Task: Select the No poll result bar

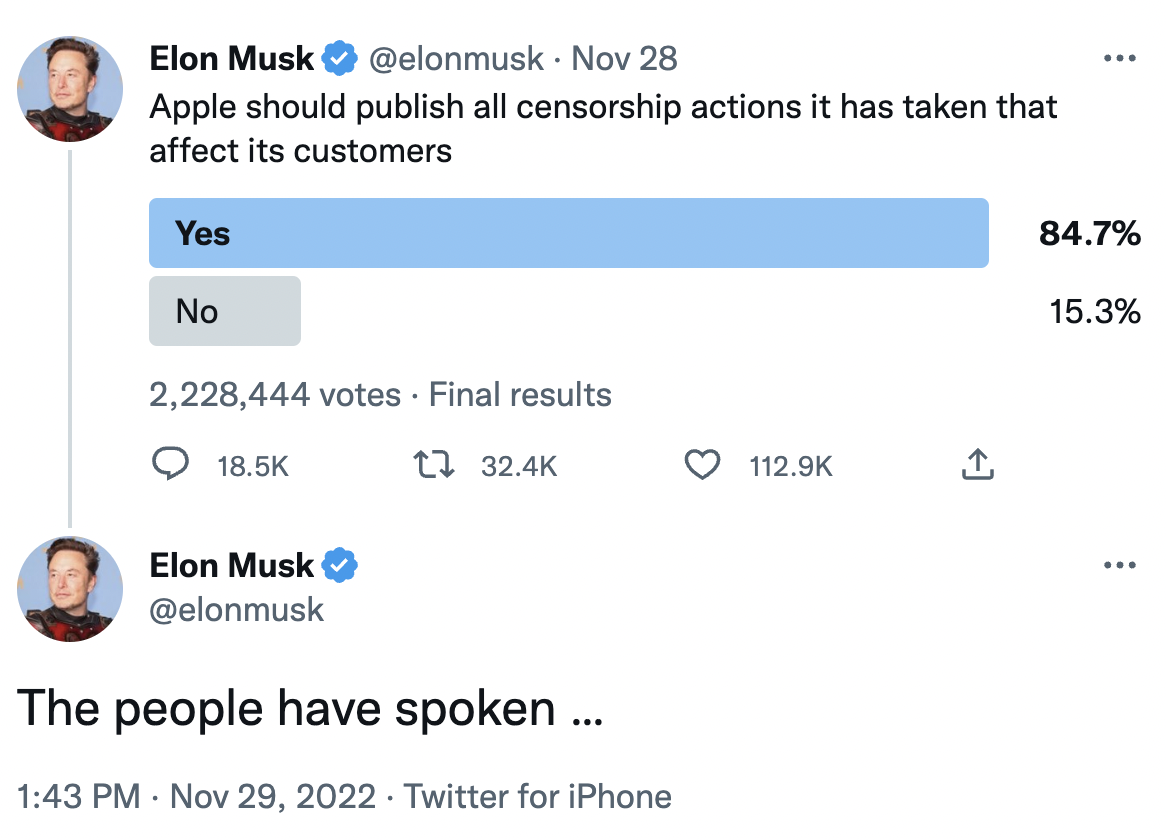Action: (x=225, y=311)
